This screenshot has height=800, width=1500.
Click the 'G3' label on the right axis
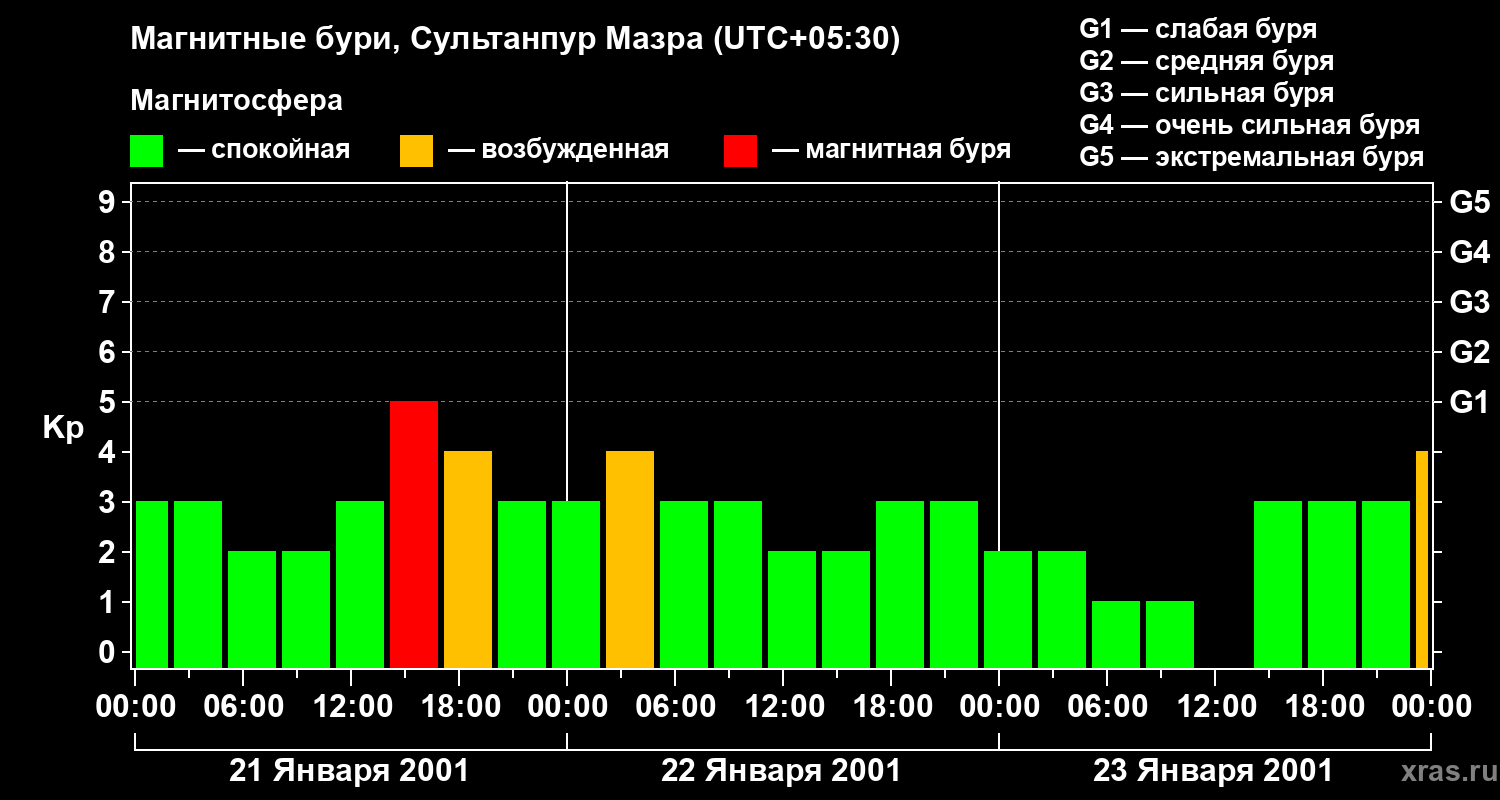1469,302
